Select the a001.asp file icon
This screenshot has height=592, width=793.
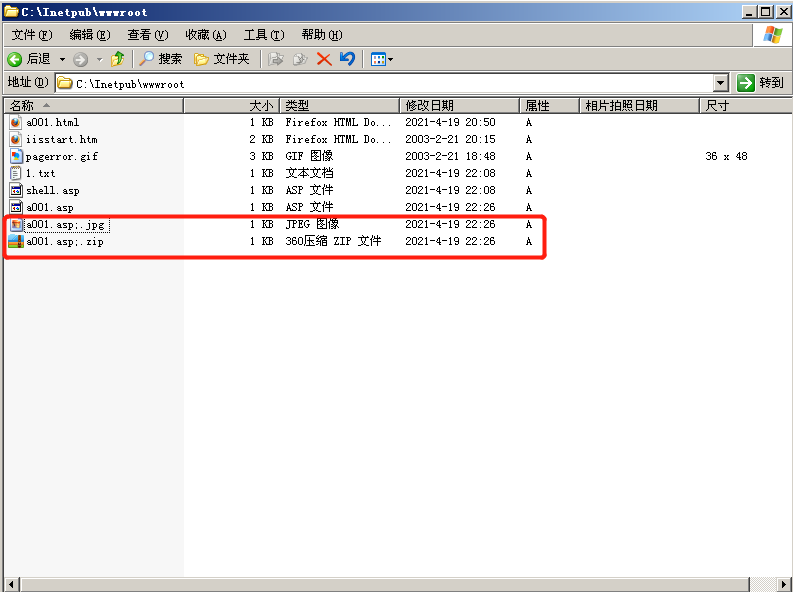[16, 207]
